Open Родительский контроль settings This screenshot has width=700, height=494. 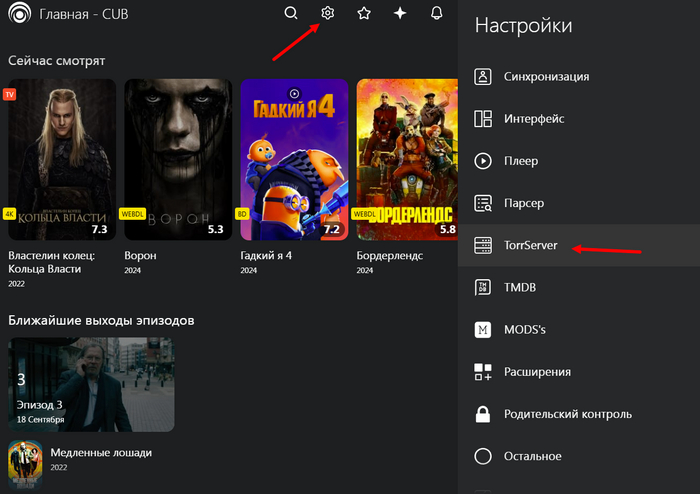tap(579, 414)
